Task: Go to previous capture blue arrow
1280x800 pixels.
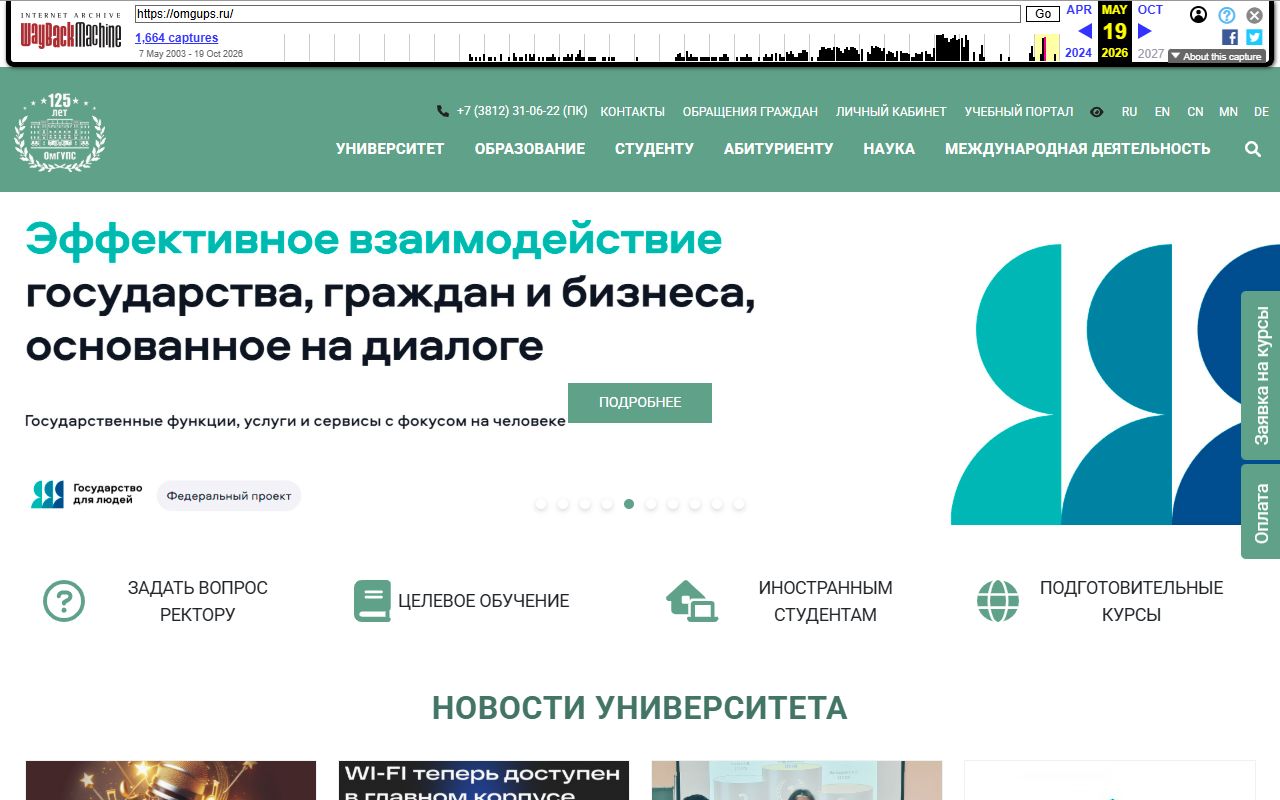Action: pyautogui.click(x=1085, y=31)
